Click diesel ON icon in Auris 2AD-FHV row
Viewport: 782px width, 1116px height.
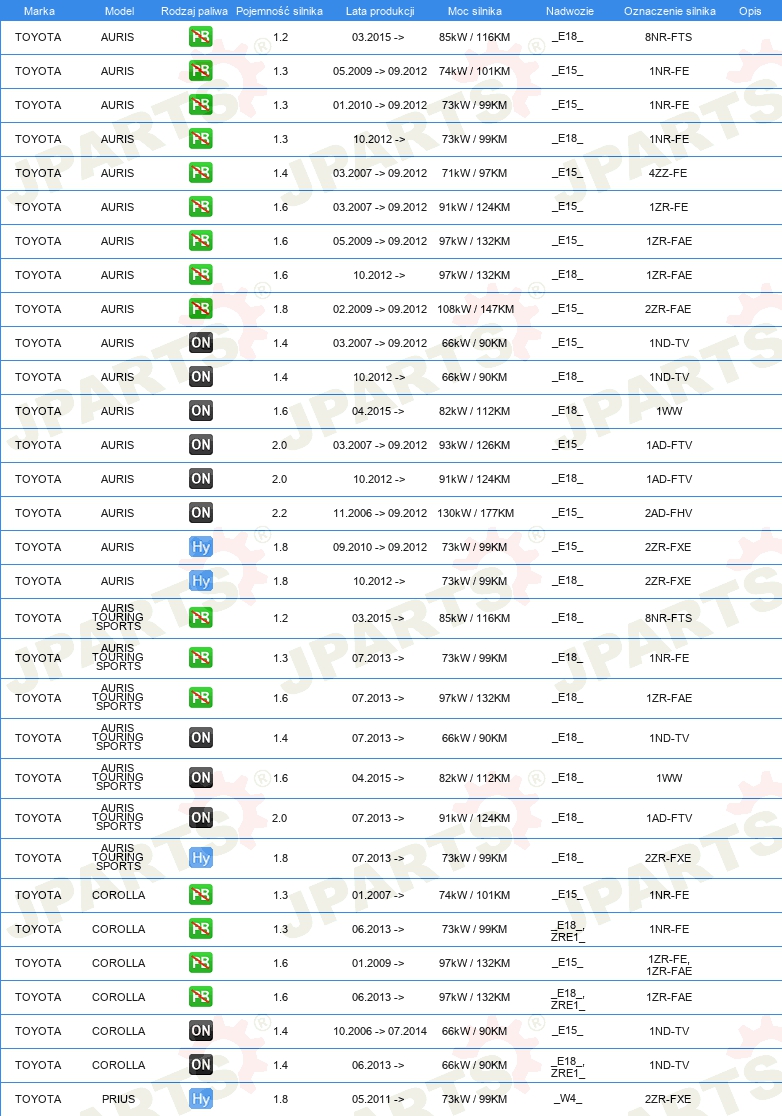pos(201,512)
